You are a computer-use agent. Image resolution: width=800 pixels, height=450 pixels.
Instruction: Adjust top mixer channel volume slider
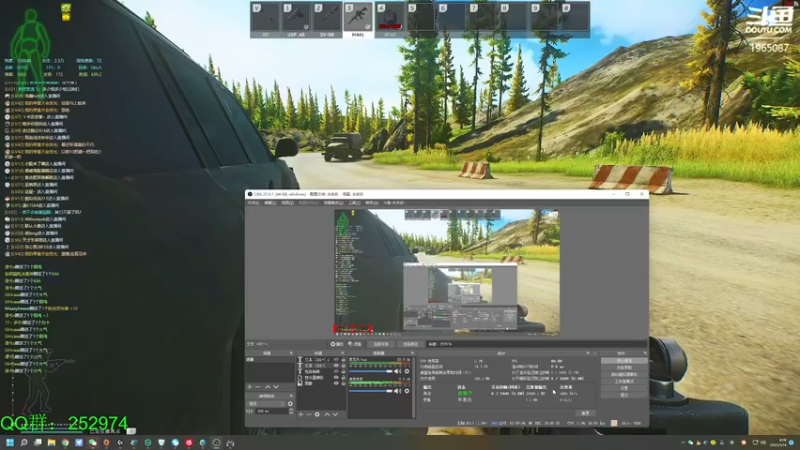point(371,371)
